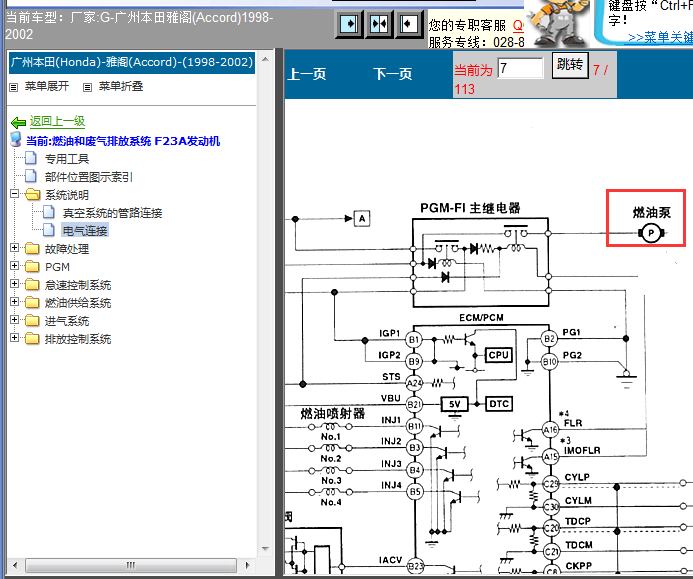Go to next page with 下一页

tap(392, 74)
